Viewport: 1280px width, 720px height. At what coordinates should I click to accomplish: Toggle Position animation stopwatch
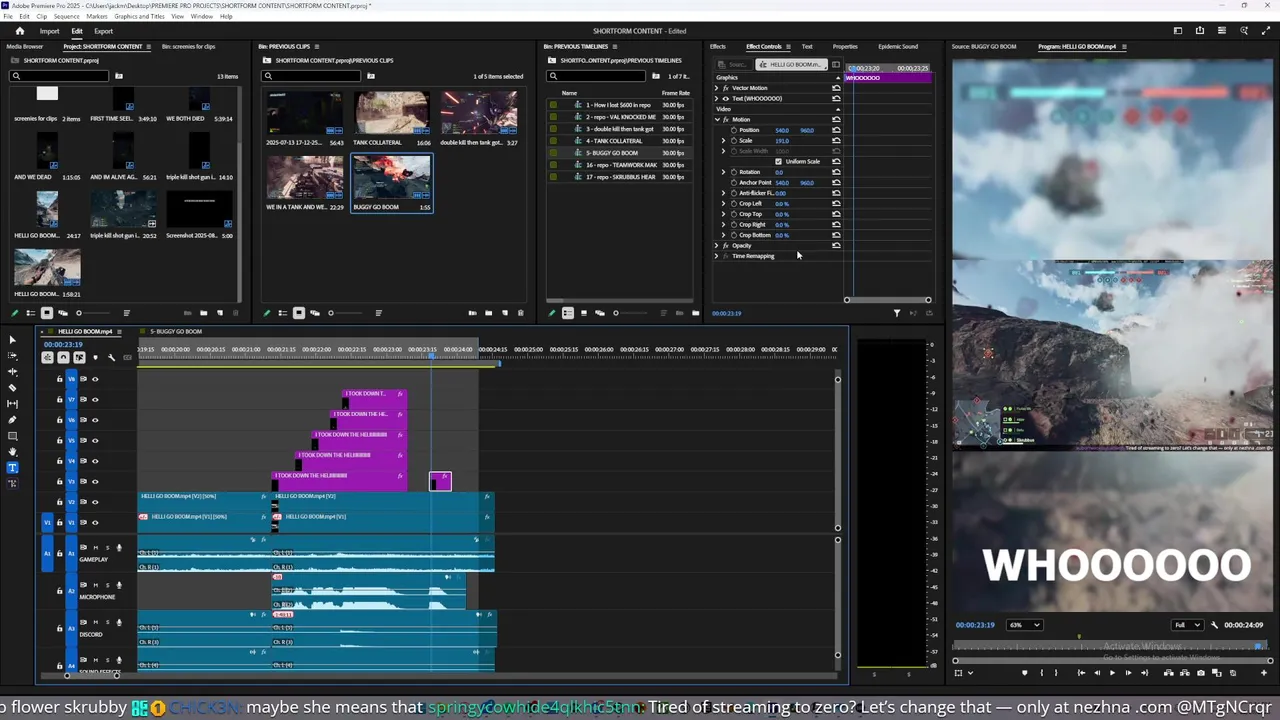tap(733, 130)
